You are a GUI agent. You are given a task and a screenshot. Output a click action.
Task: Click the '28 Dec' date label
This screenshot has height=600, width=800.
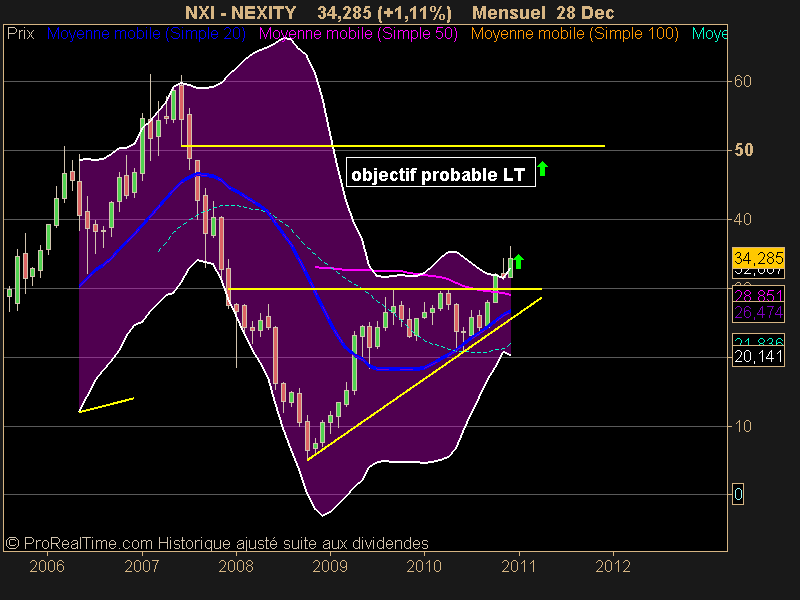585,12
